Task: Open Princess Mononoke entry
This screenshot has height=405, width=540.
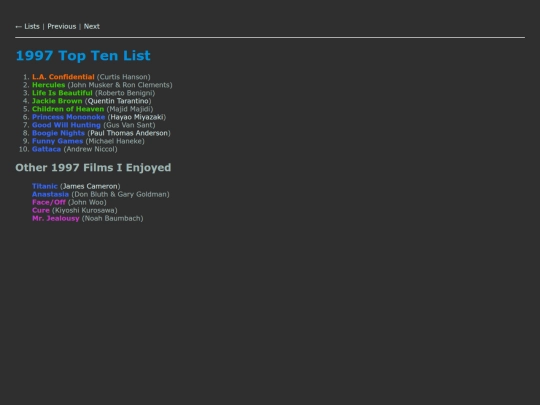Action: click(69, 117)
